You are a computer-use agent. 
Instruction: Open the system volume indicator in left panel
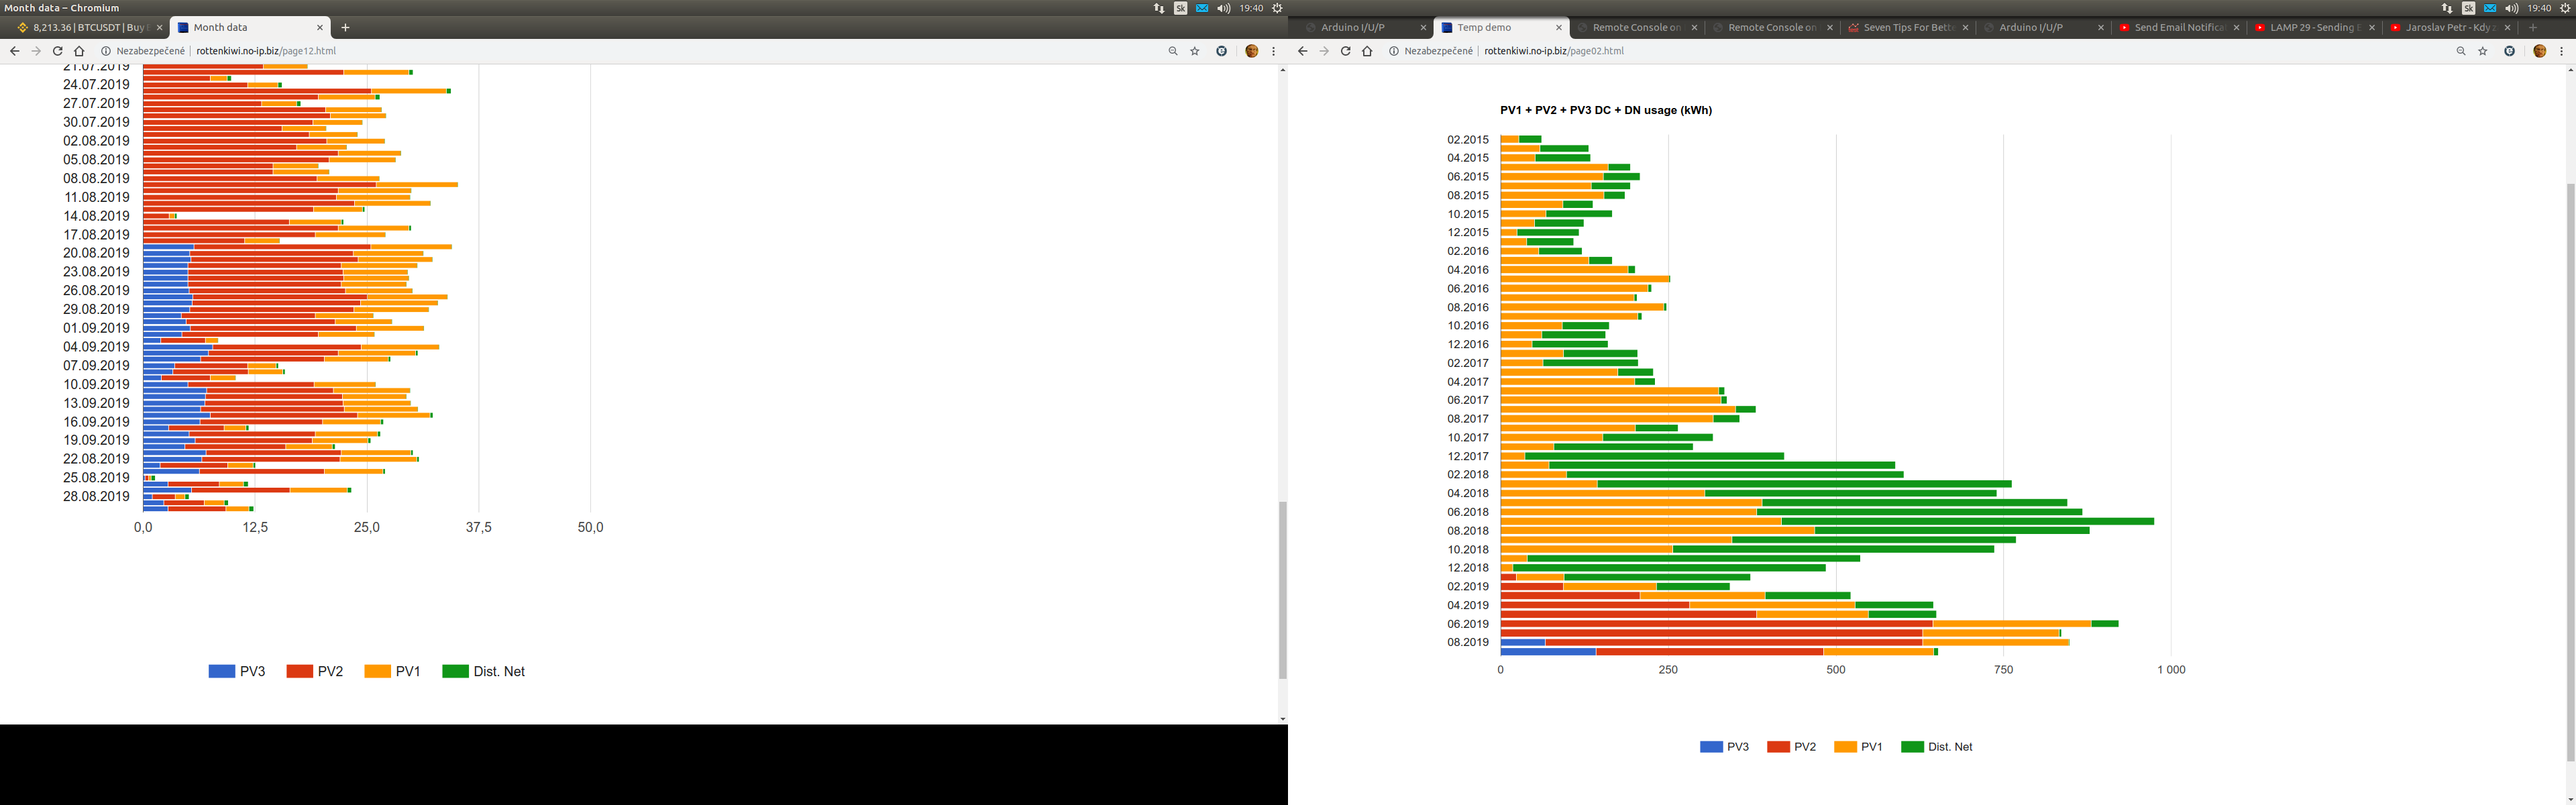coord(1224,8)
